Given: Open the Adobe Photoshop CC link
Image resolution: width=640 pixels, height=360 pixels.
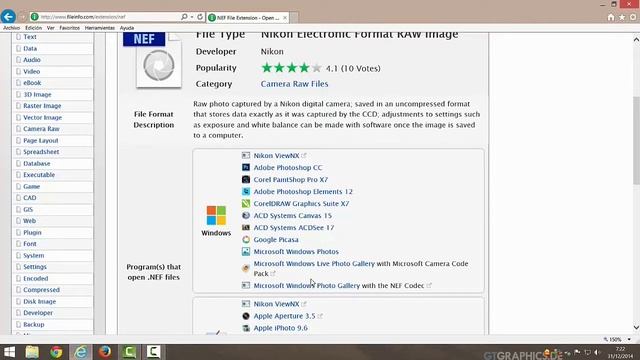Looking at the screenshot, I should pos(288,167).
